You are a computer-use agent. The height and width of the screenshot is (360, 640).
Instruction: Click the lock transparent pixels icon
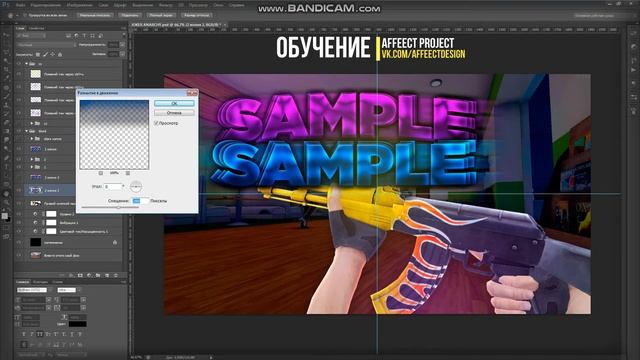(38, 54)
